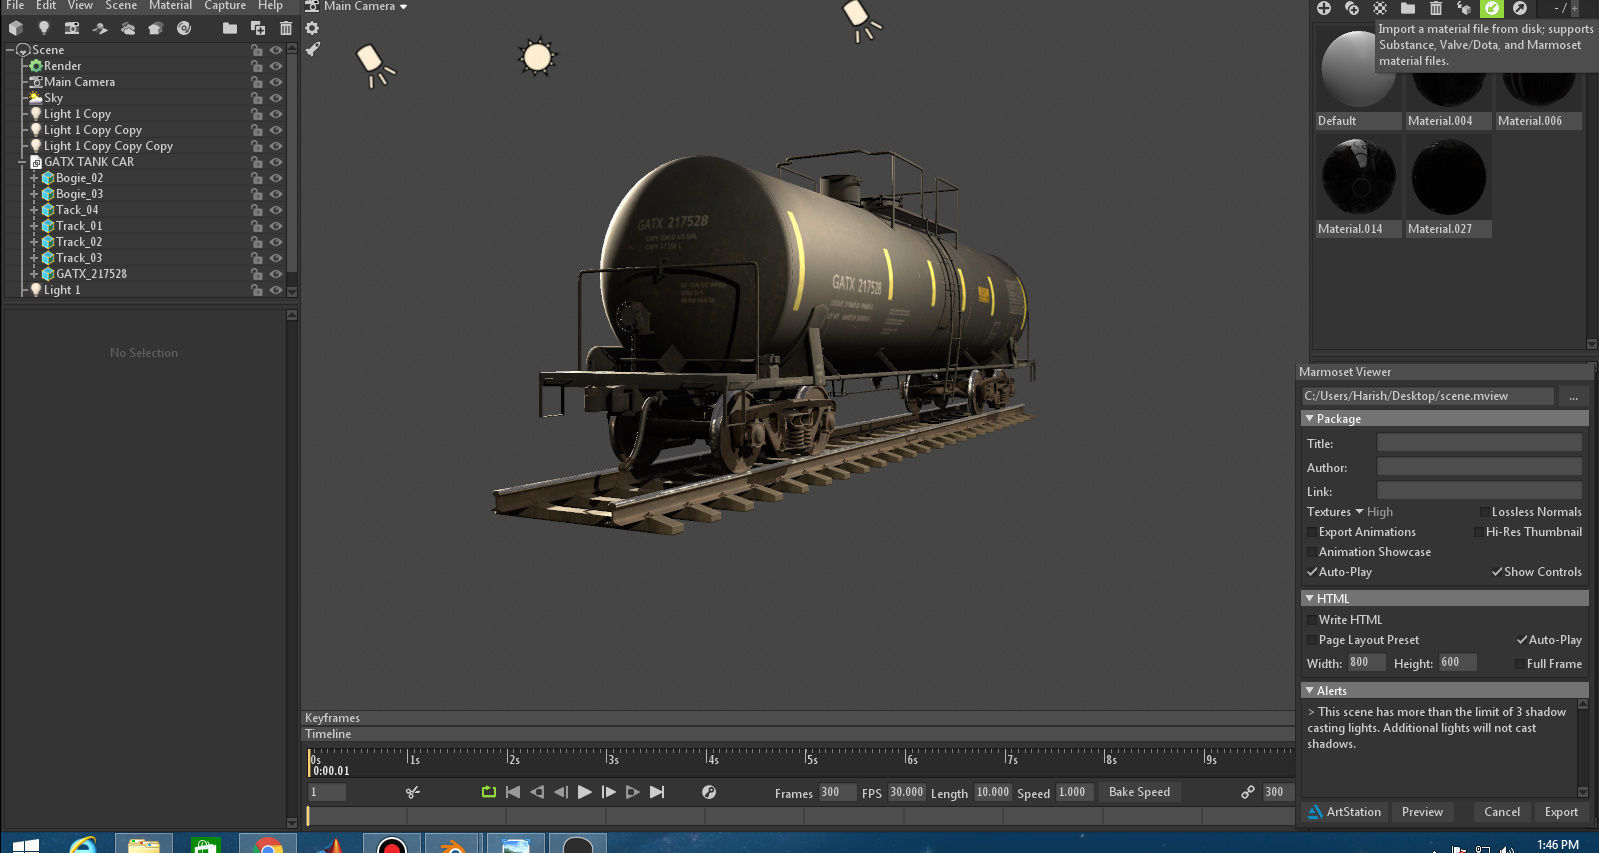Click the link icon beside 300 field
Viewport: 1599px width, 853px height.
coord(1248,792)
